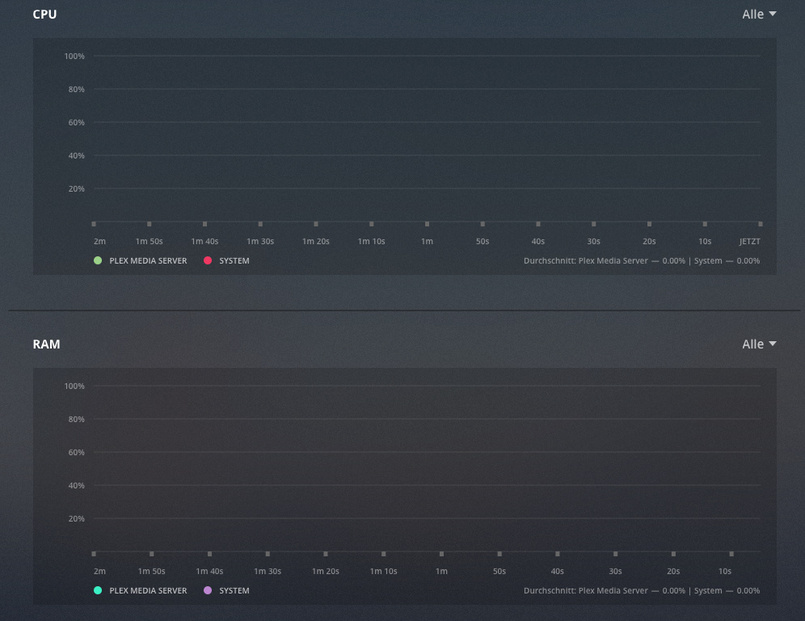
Task: Click the 50s label on RAM chart
Action: click(x=500, y=571)
